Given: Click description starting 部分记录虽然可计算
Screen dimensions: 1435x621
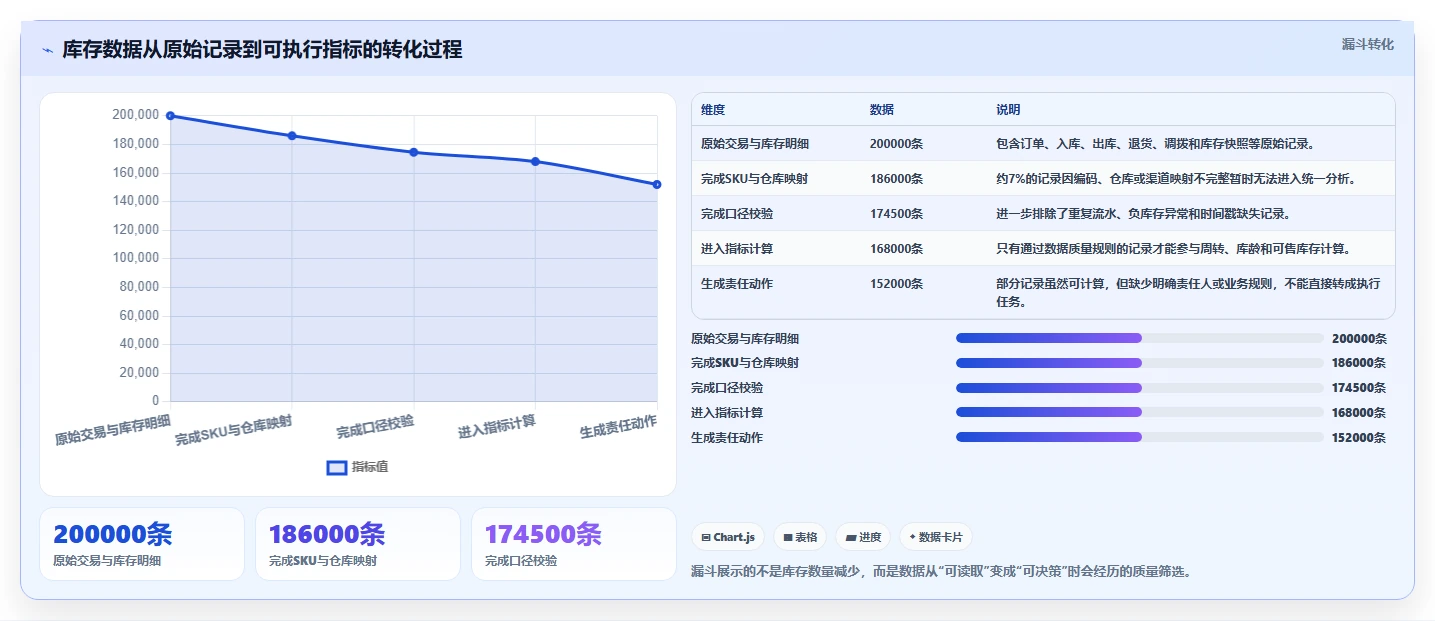Looking at the screenshot, I should click(1186, 292).
